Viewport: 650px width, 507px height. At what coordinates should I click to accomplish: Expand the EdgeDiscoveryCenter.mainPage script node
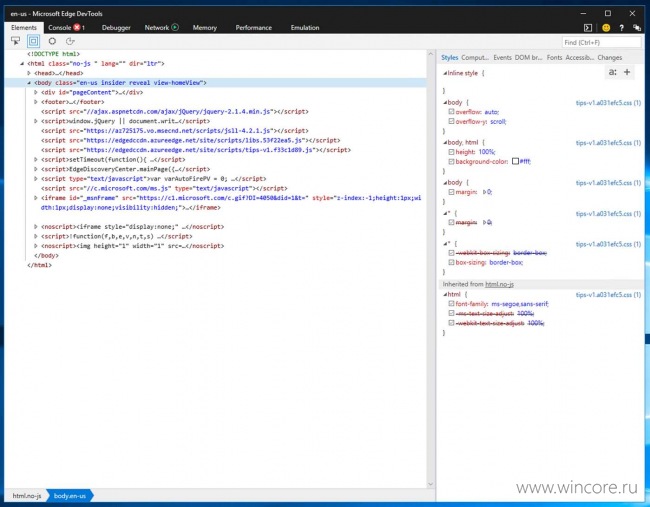click(36, 169)
